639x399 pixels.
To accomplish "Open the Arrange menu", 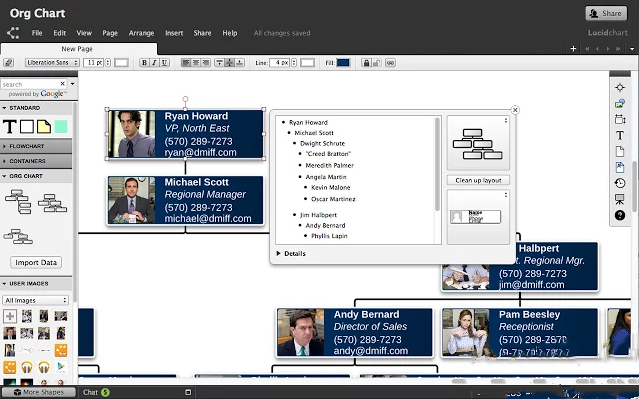I will coord(141,33).
